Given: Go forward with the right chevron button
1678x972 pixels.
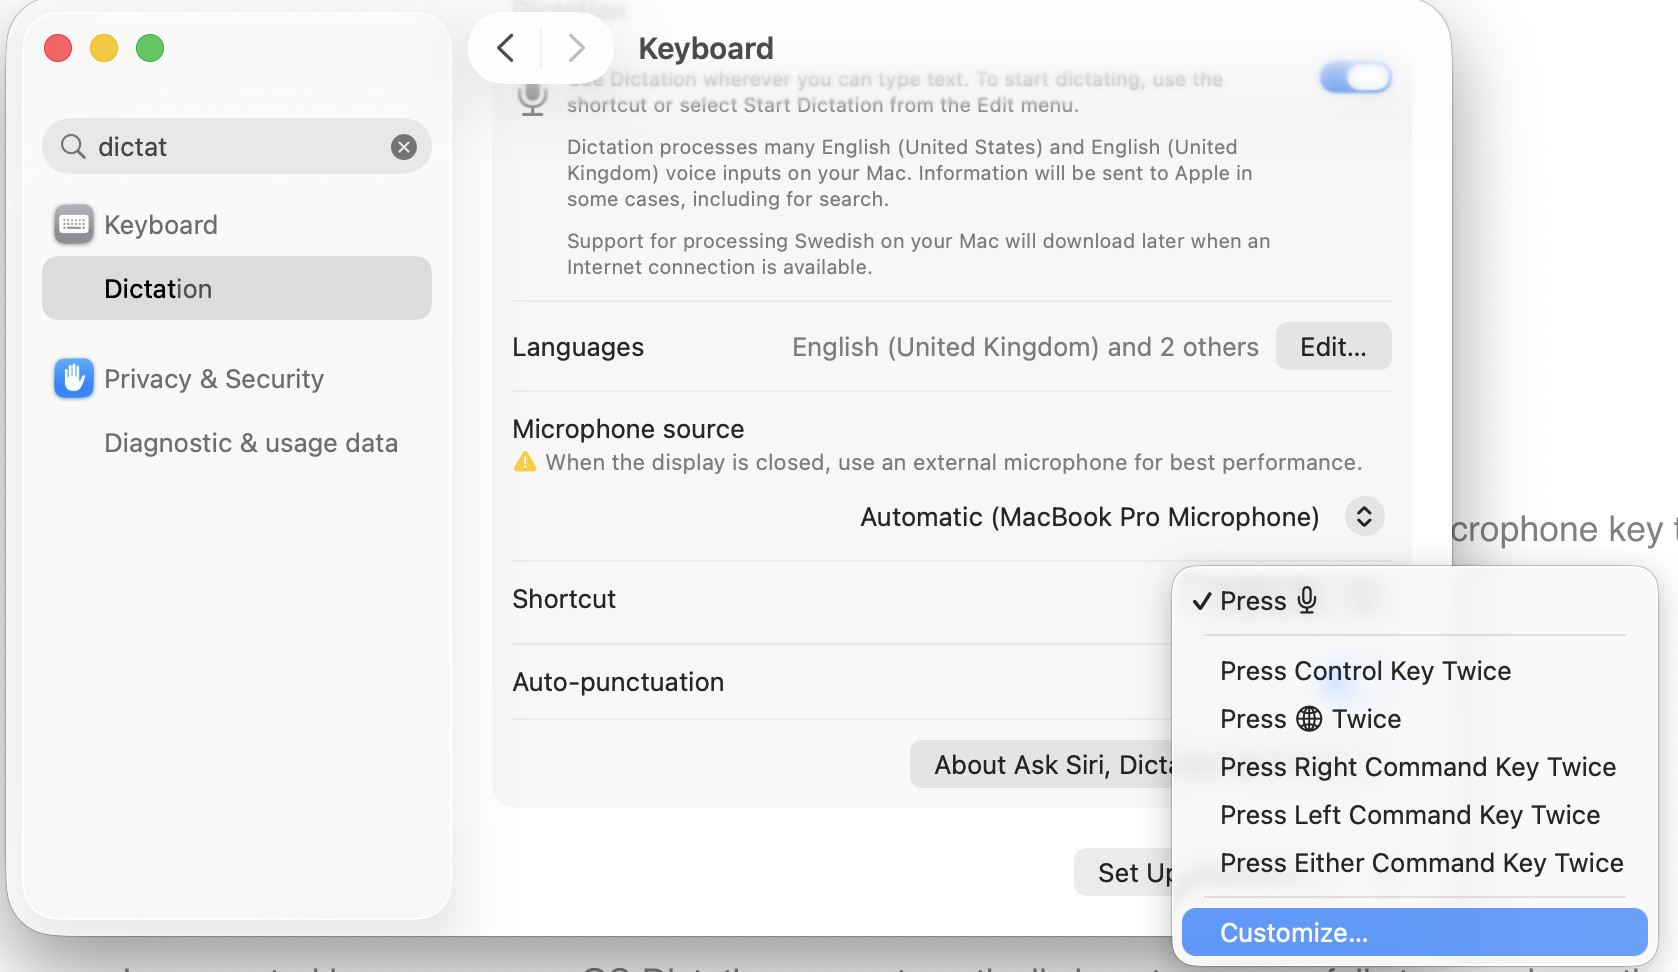Looking at the screenshot, I should (x=576, y=48).
